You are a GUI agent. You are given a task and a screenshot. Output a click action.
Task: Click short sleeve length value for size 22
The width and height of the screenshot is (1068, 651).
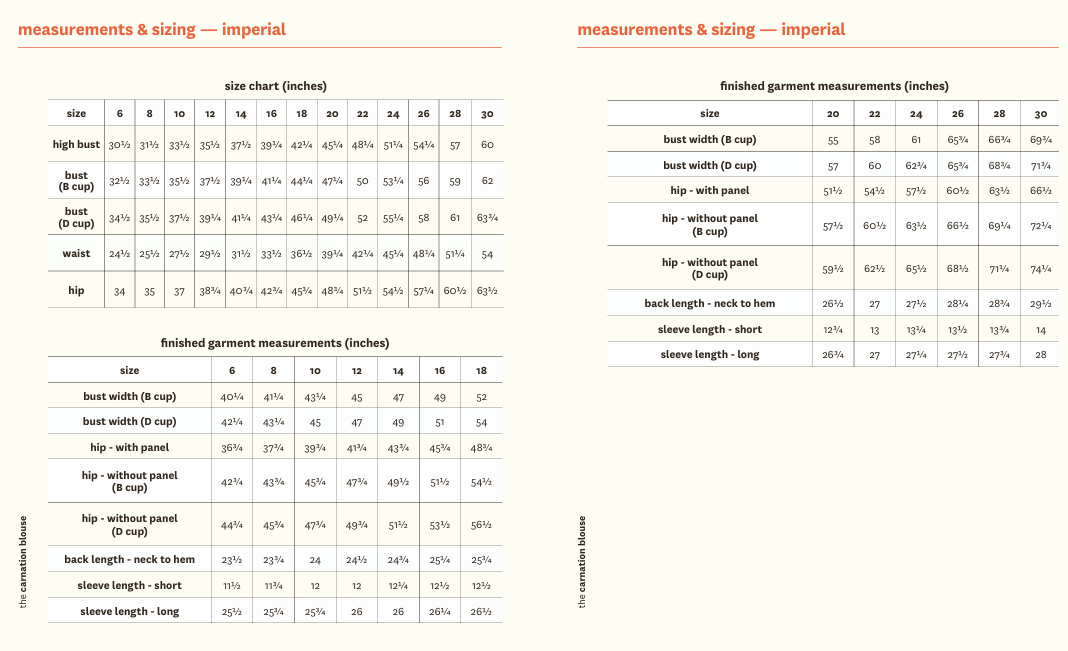(x=874, y=330)
